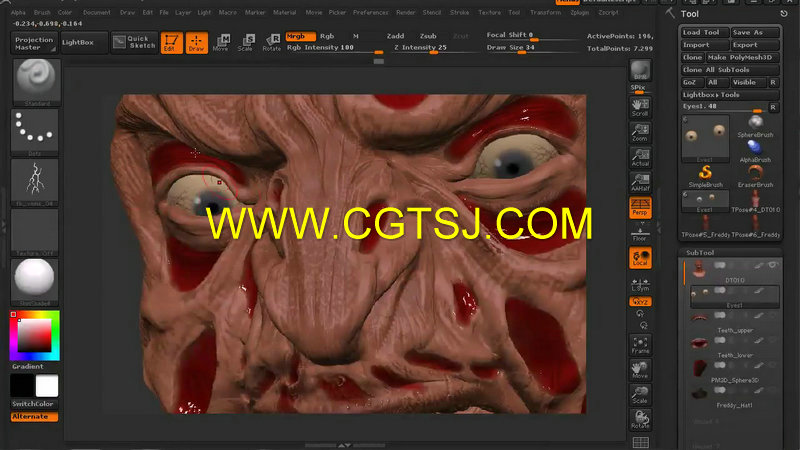
Task: Enable Zsub sculpting mode
Action: 428,36
